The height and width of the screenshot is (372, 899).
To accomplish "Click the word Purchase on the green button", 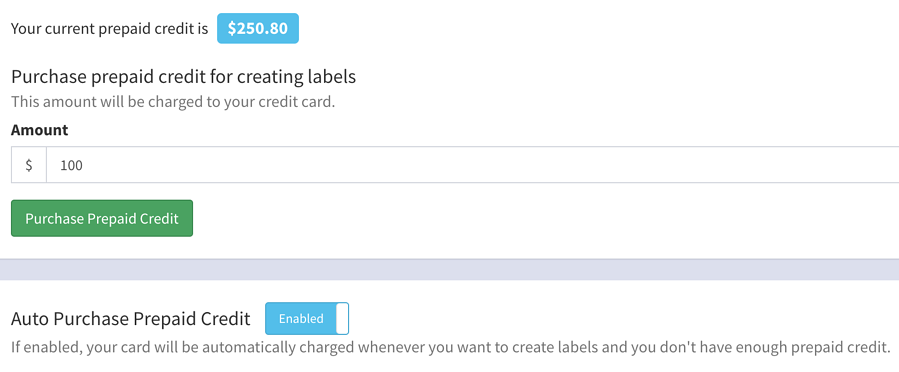I will 54,218.
